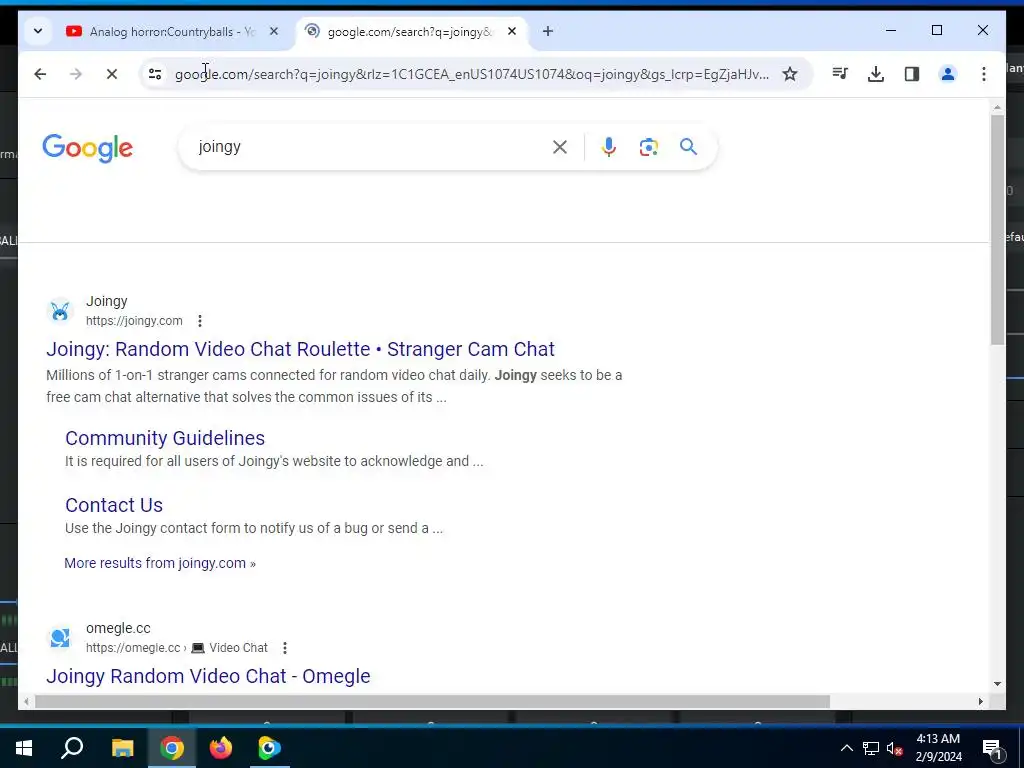Open the clock showing 4:13 AM

(x=938, y=748)
